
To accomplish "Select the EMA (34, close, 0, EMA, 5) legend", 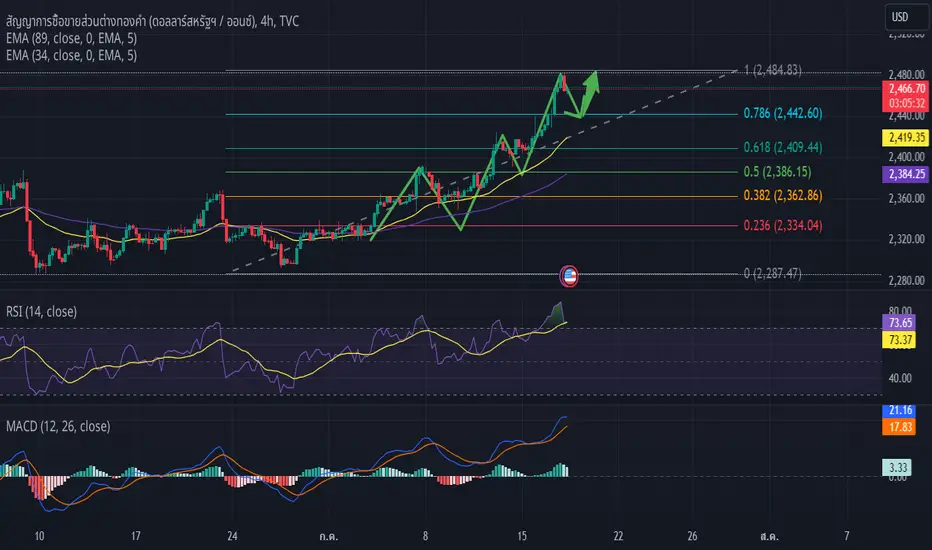I will click(71, 55).
